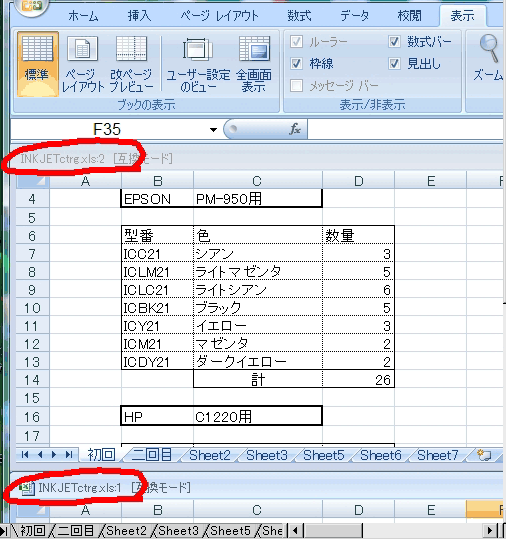Screen dimensions: 506x539
Task: Click the Office button orb
Action: click(x=32, y=6)
